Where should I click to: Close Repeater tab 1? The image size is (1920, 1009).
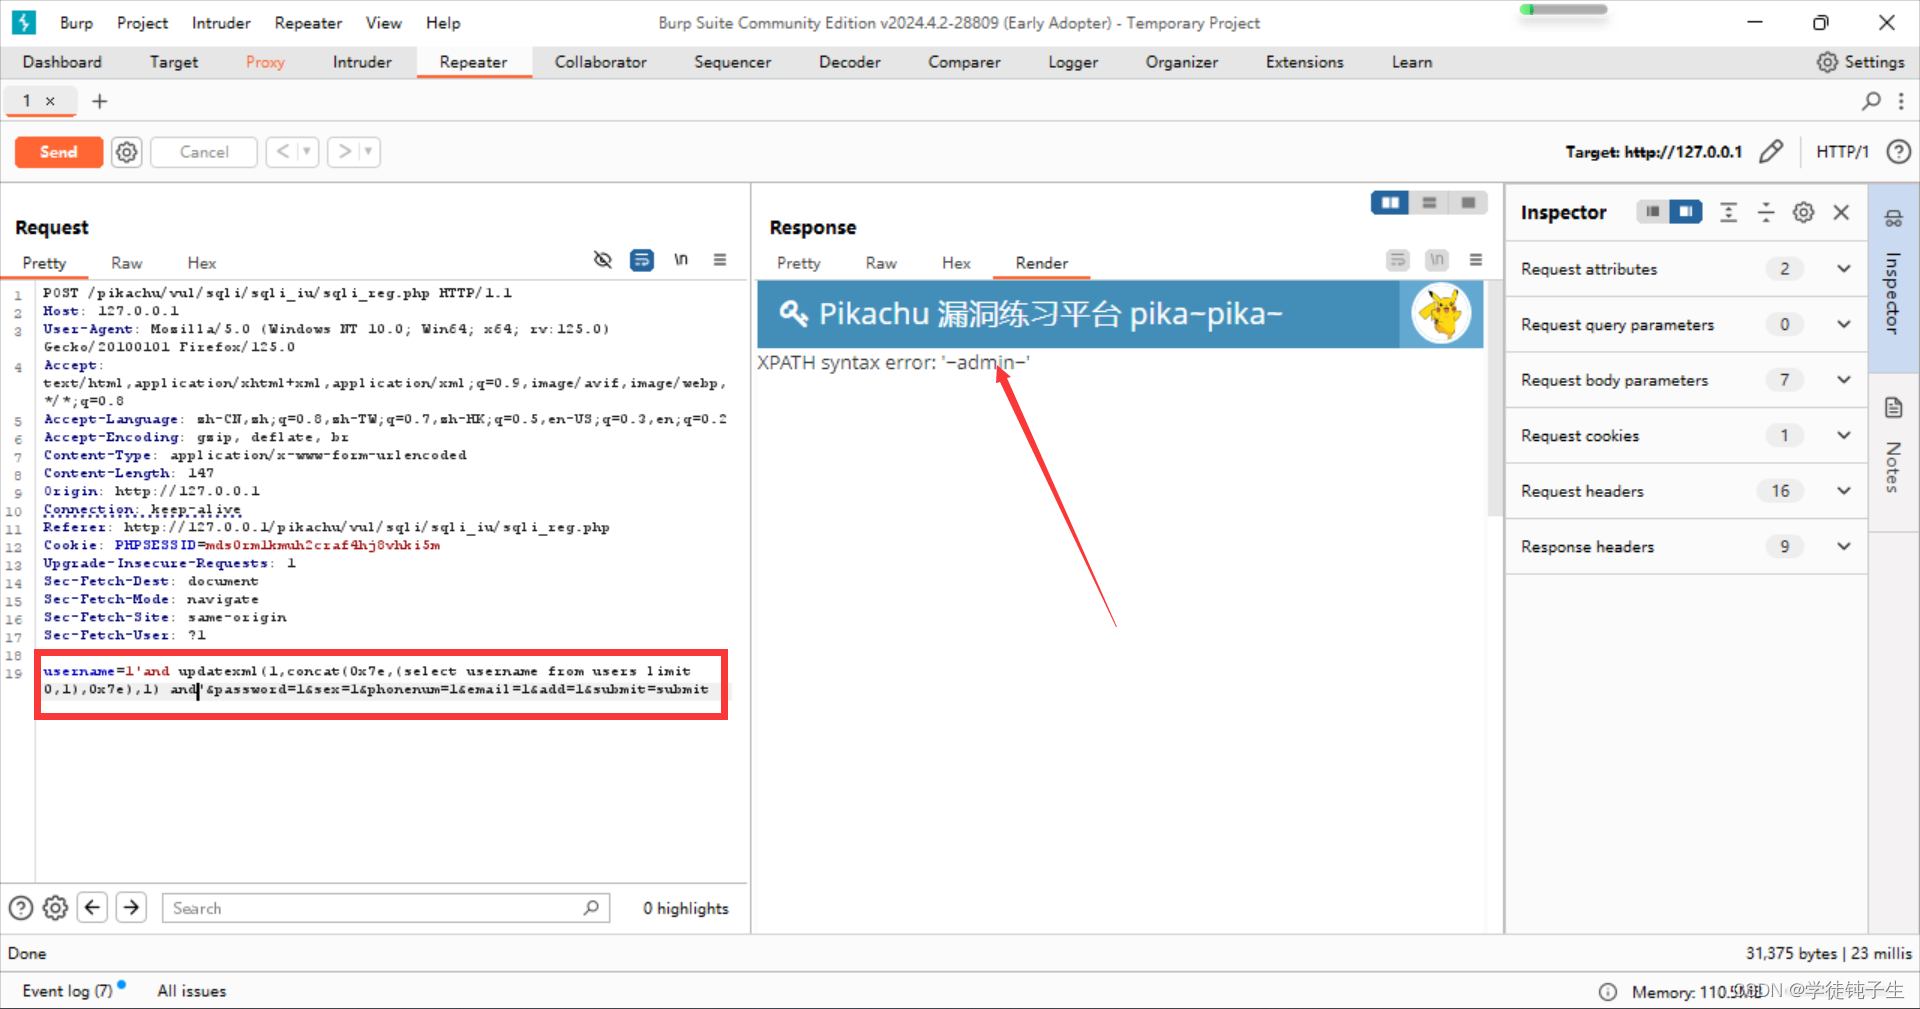pos(50,101)
